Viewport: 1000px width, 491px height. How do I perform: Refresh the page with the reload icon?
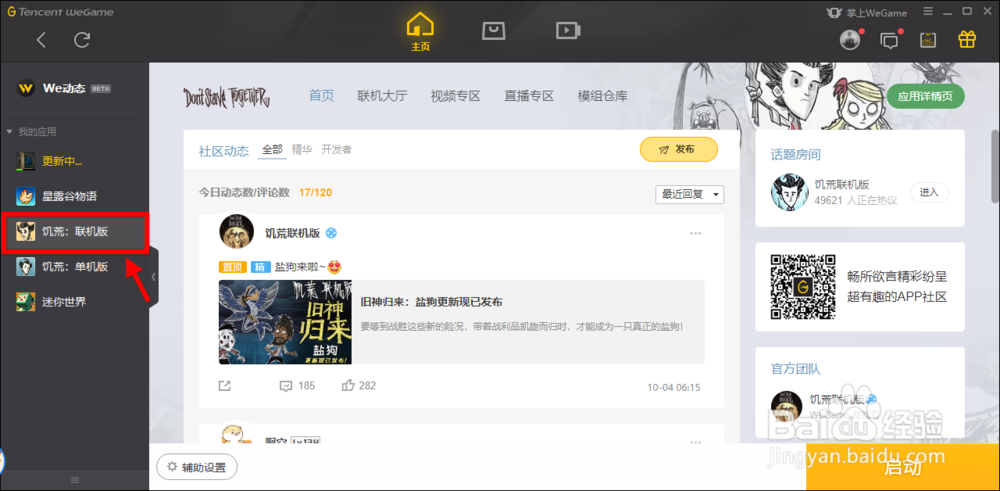click(x=82, y=40)
